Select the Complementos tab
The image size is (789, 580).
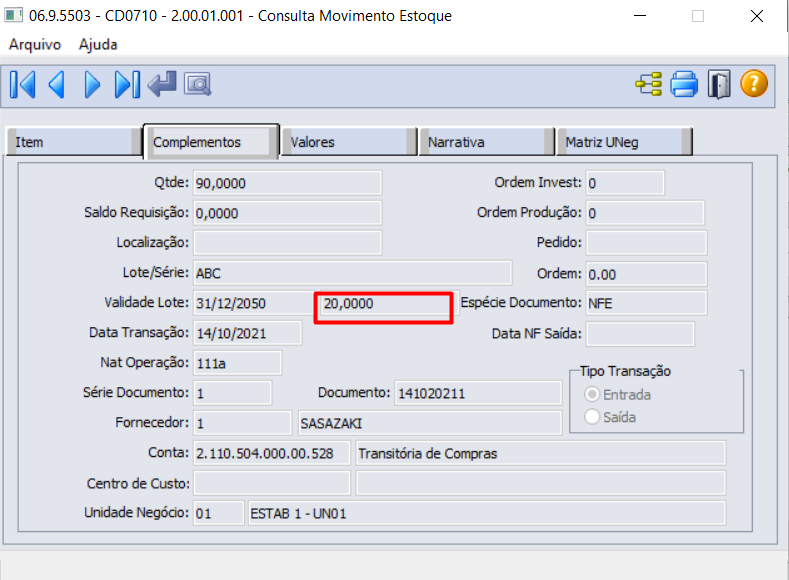211,142
